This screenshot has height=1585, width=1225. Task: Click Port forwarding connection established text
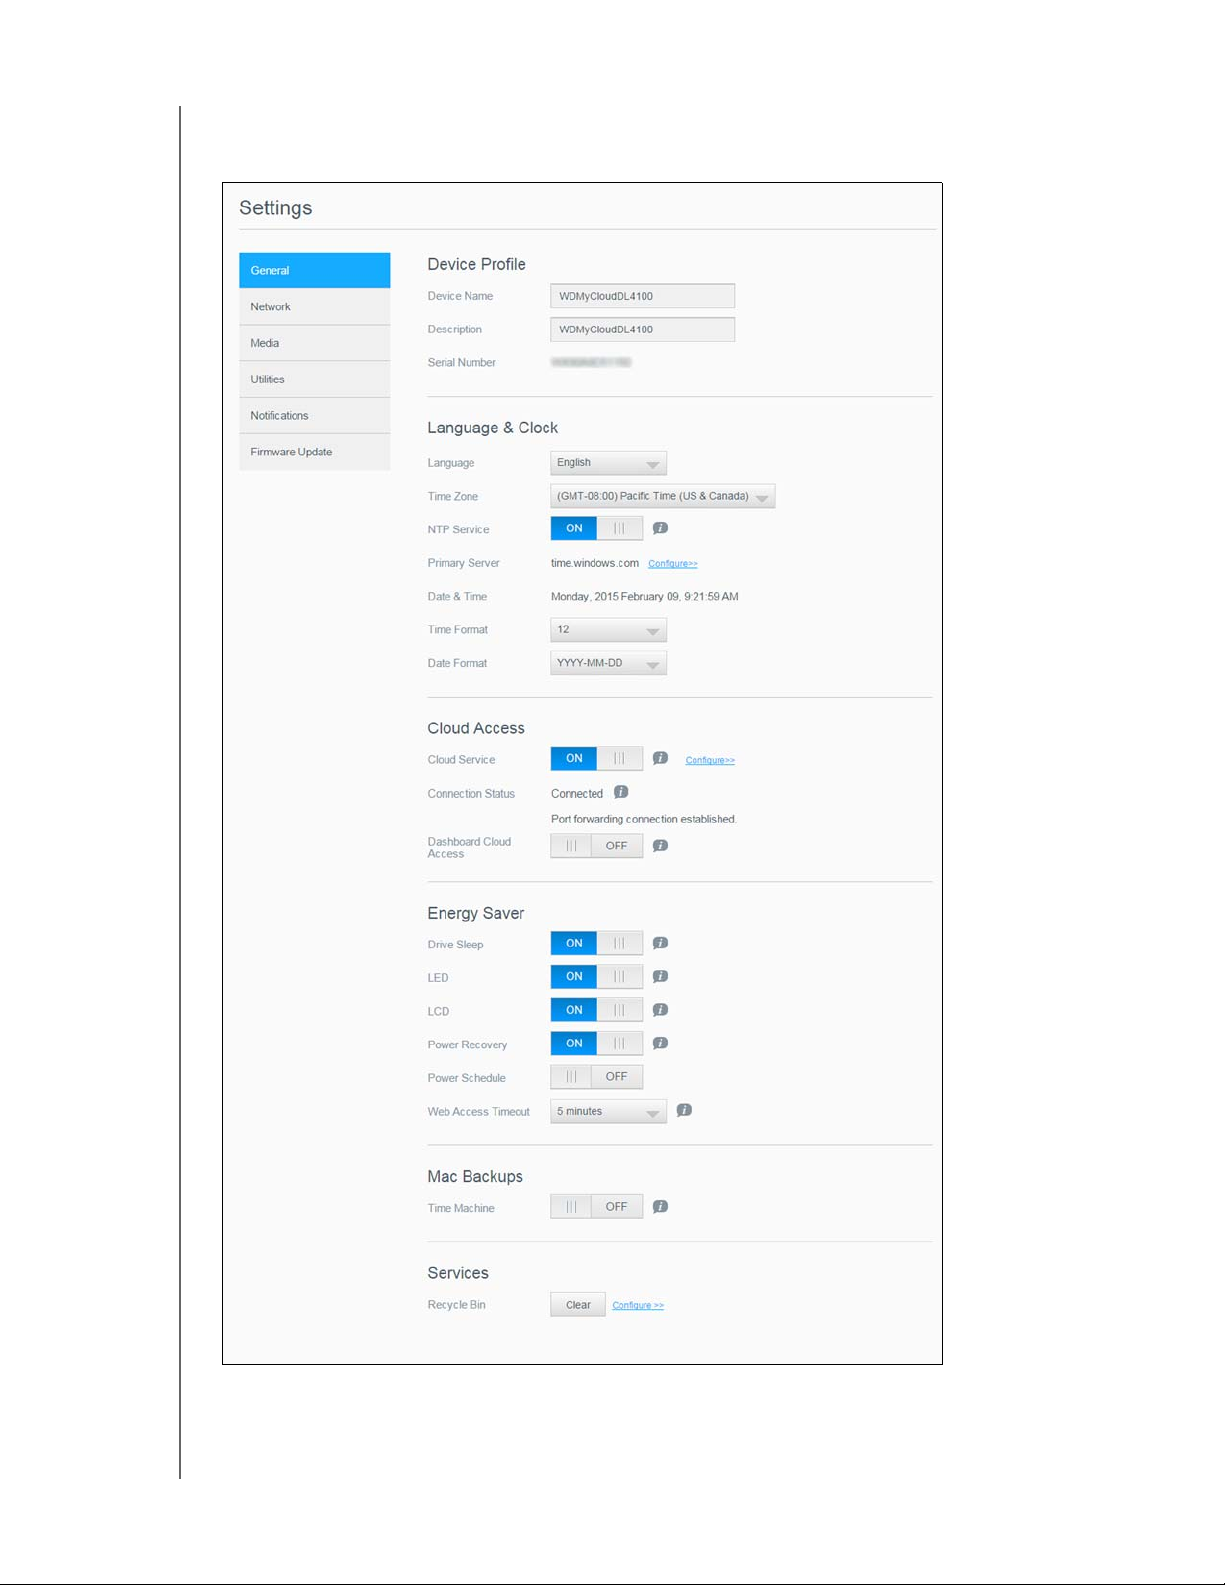[x=643, y=819]
